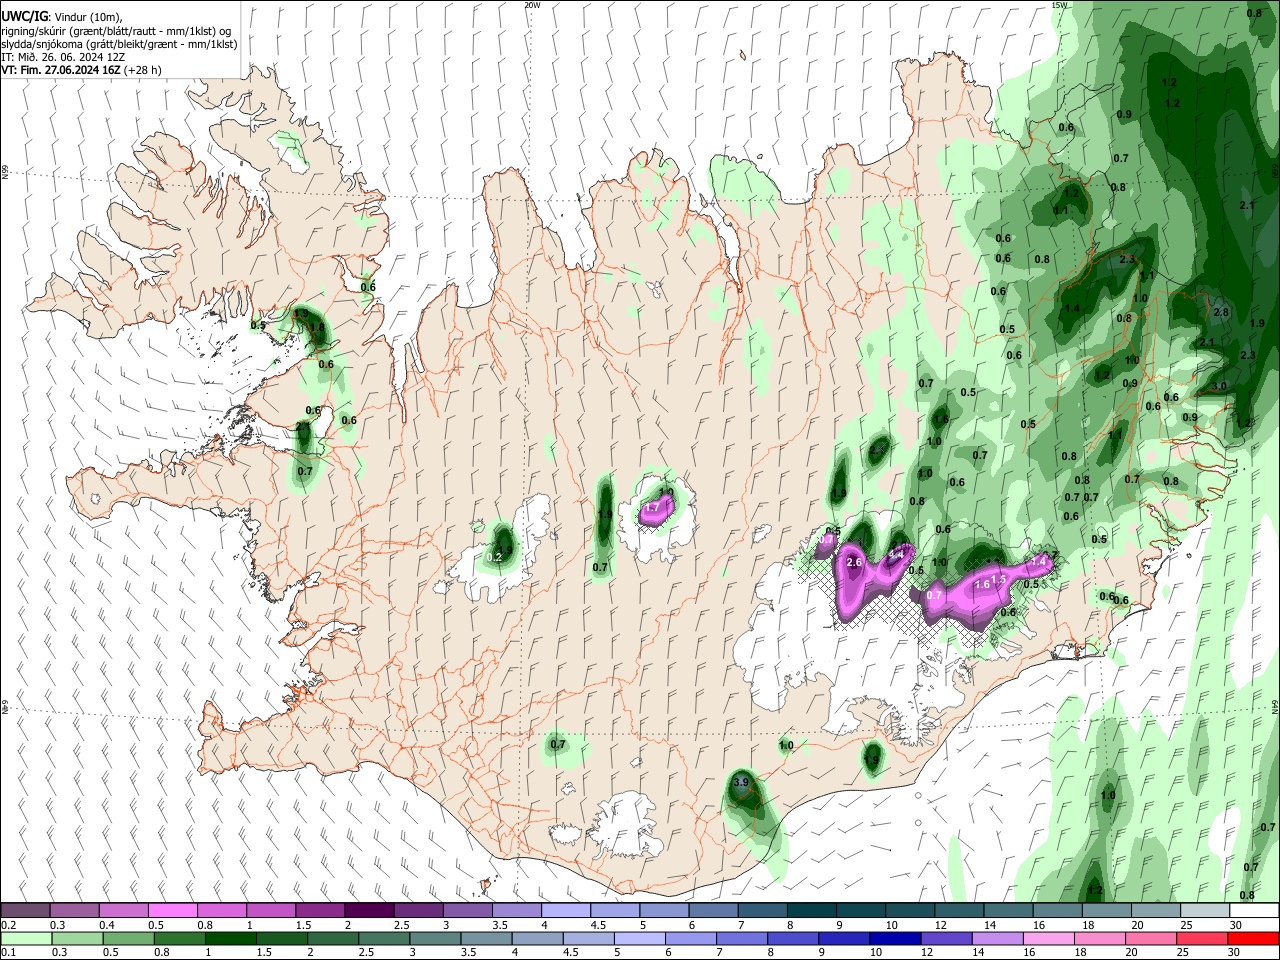This screenshot has height=960, width=1280.
Task: Click the 2.6 snowfall value on the glacier
Action: pos(854,563)
